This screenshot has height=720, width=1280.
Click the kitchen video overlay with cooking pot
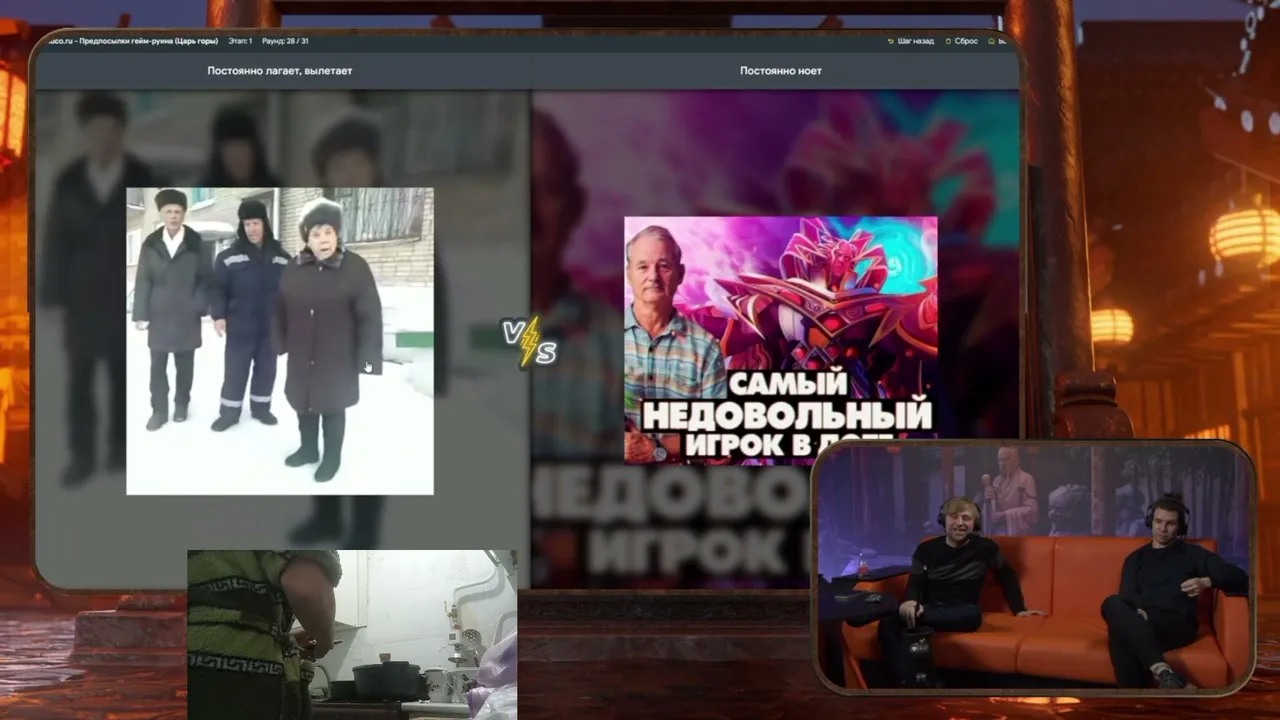coord(352,634)
